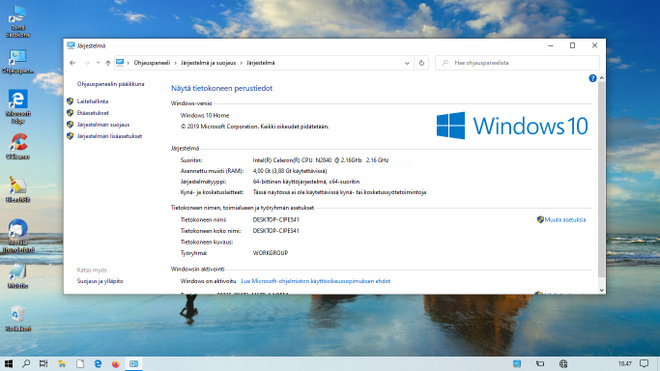This screenshot has width=660, height=371.
Task: Click the vertical scrollbar in the system window
Action: pos(601,179)
